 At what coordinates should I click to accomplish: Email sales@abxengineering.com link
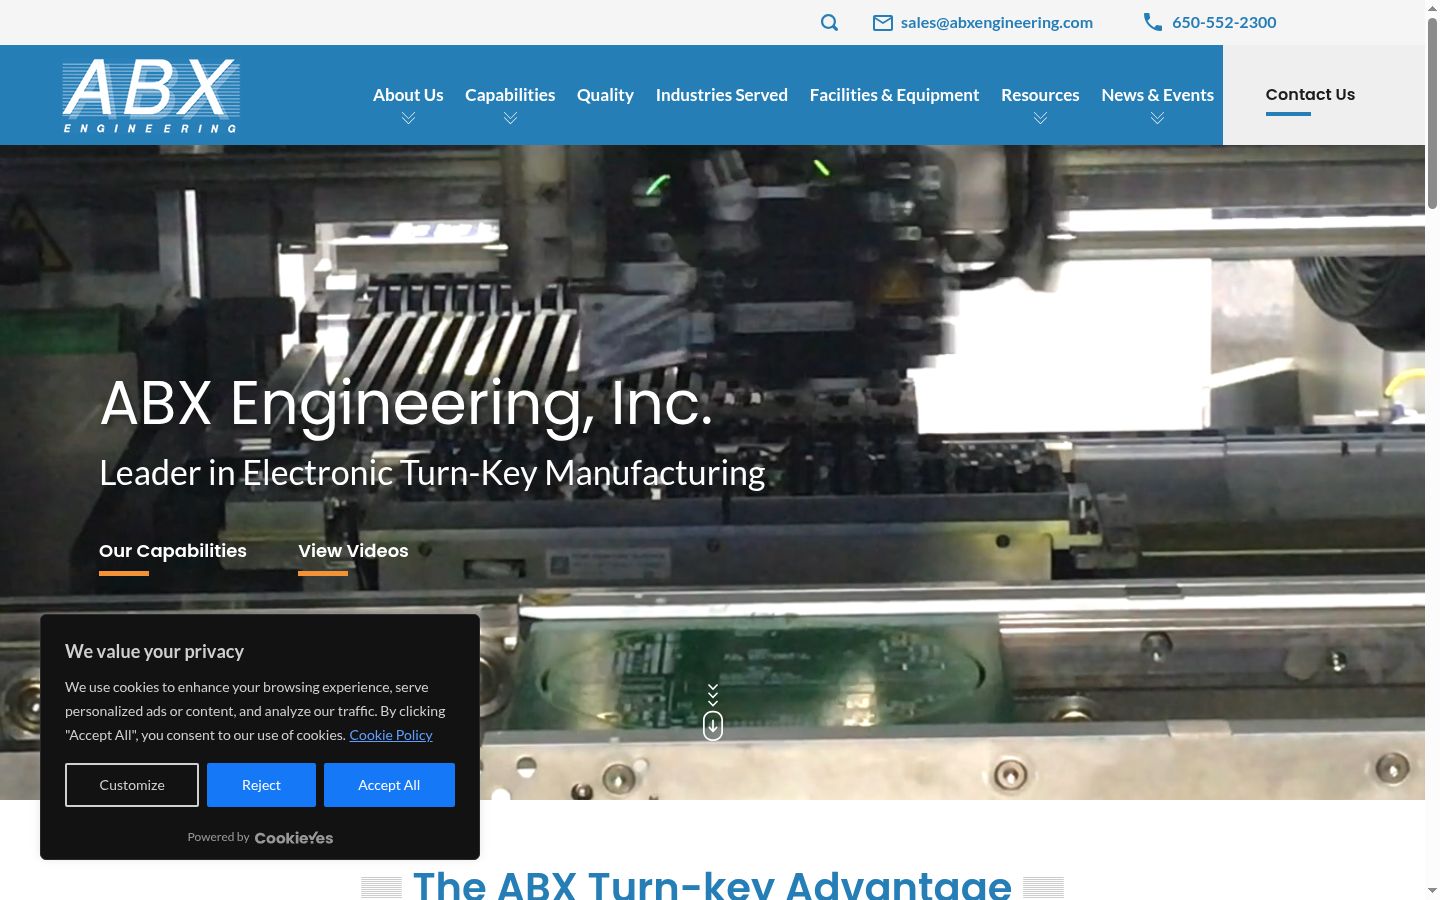click(x=996, y=22)
